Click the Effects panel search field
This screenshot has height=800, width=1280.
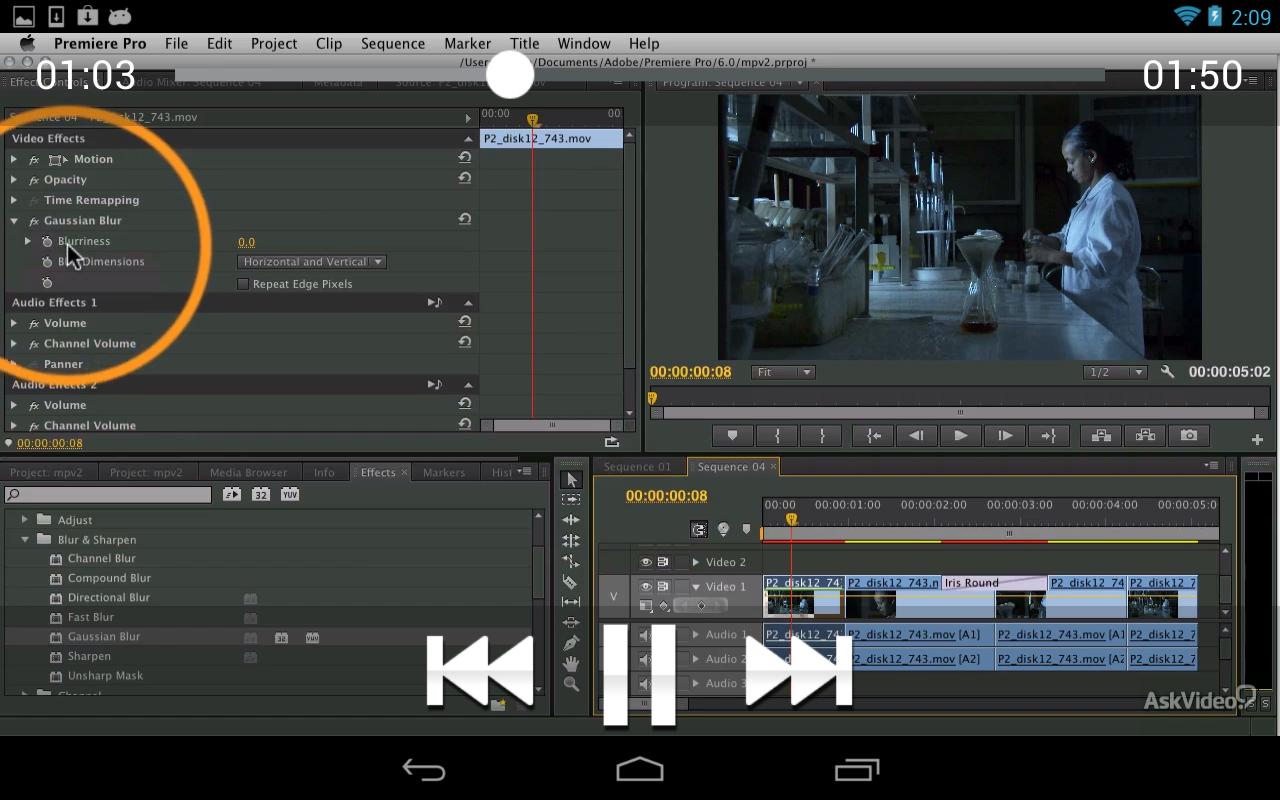pyautogui.click(x=108, y=495)
